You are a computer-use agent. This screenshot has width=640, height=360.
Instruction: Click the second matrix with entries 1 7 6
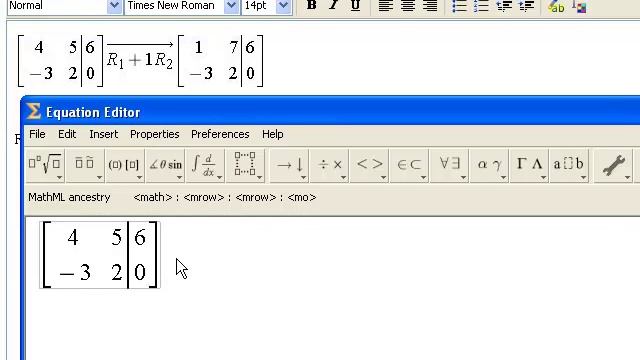point(221,61)
